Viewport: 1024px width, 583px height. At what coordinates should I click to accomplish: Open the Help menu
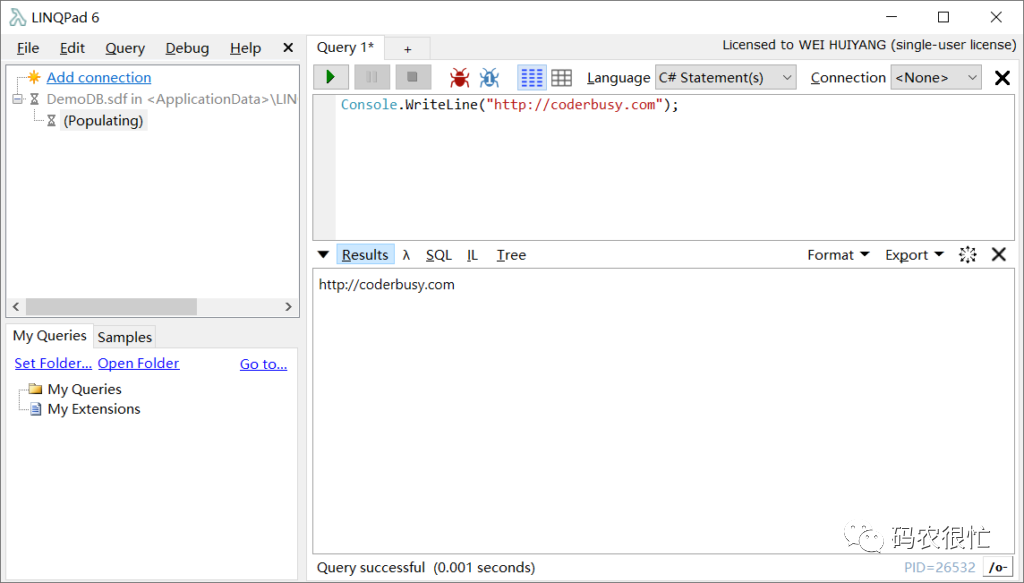(x=245, y=48)
